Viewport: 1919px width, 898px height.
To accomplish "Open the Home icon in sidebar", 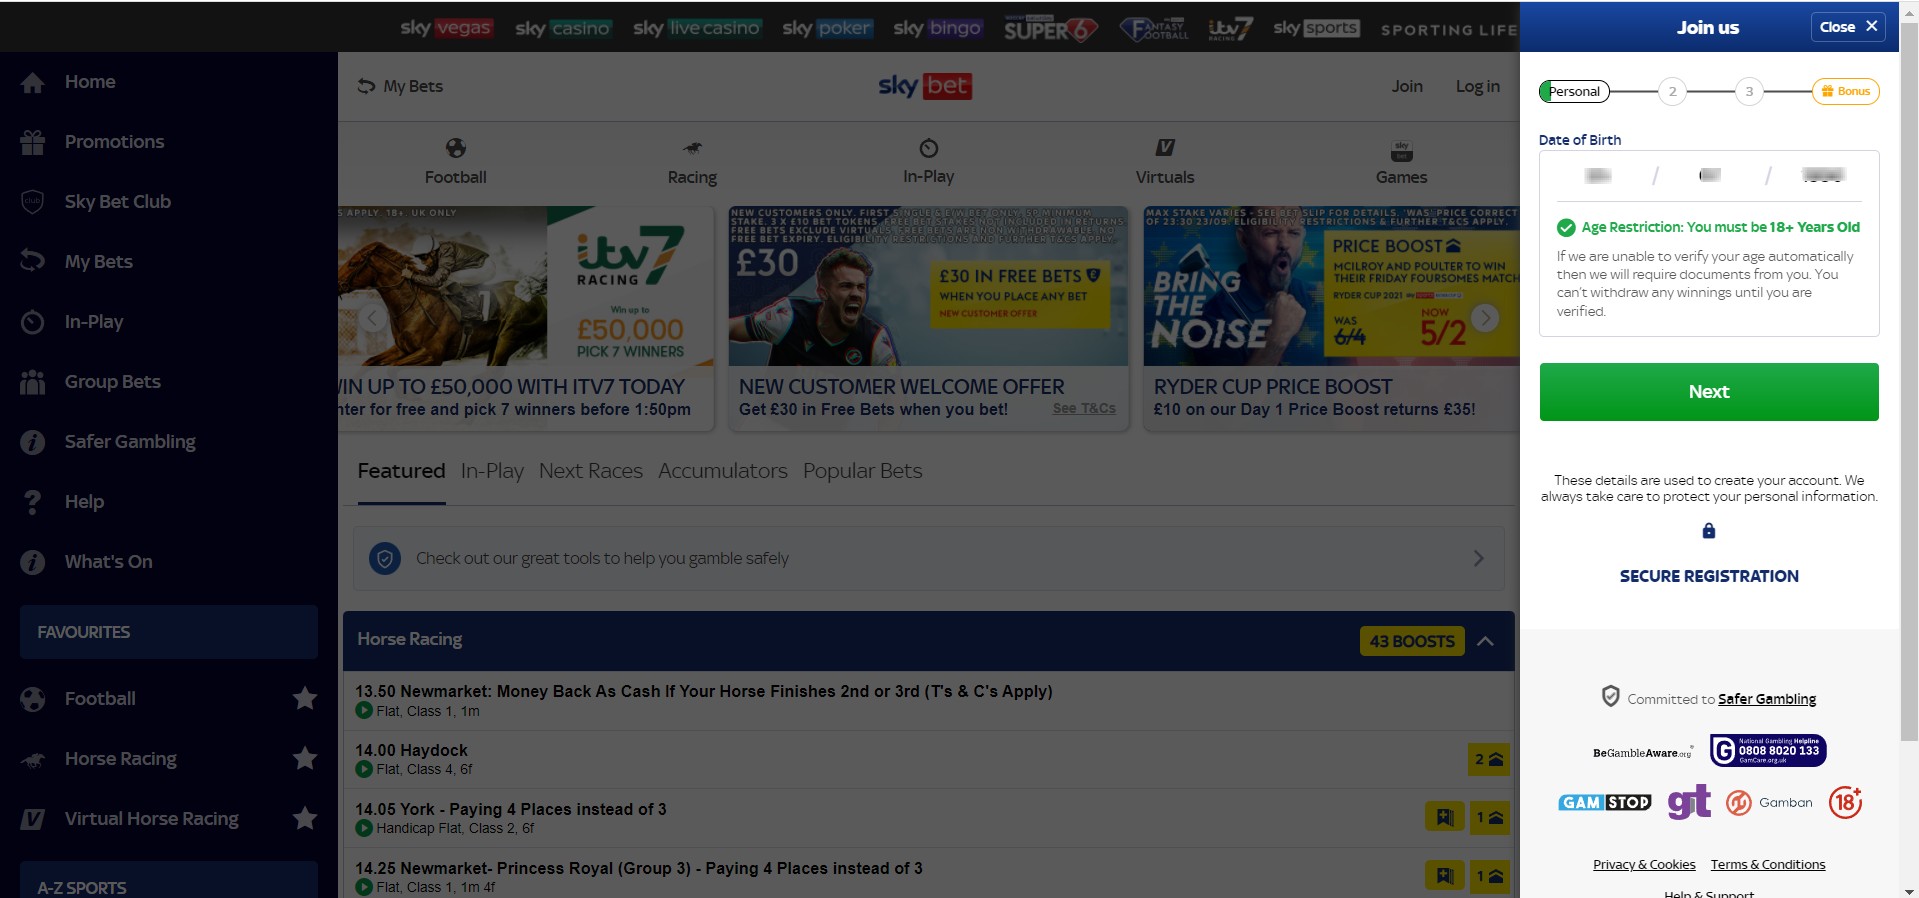I will pyautogui.click(x=32, y=82).
